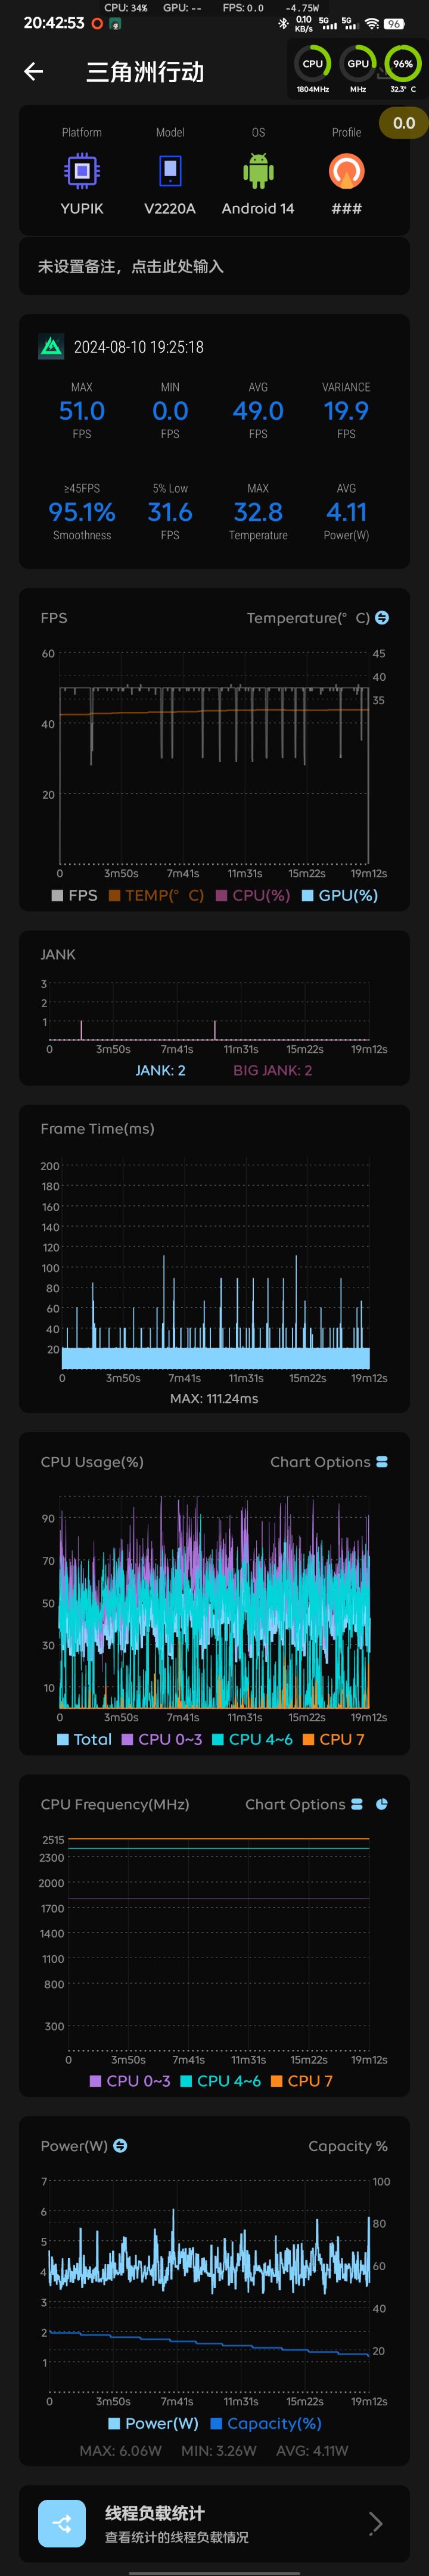429x2576 pixels.
Task: Switch the Power(W) unit icon
Action: [121, 2145]
